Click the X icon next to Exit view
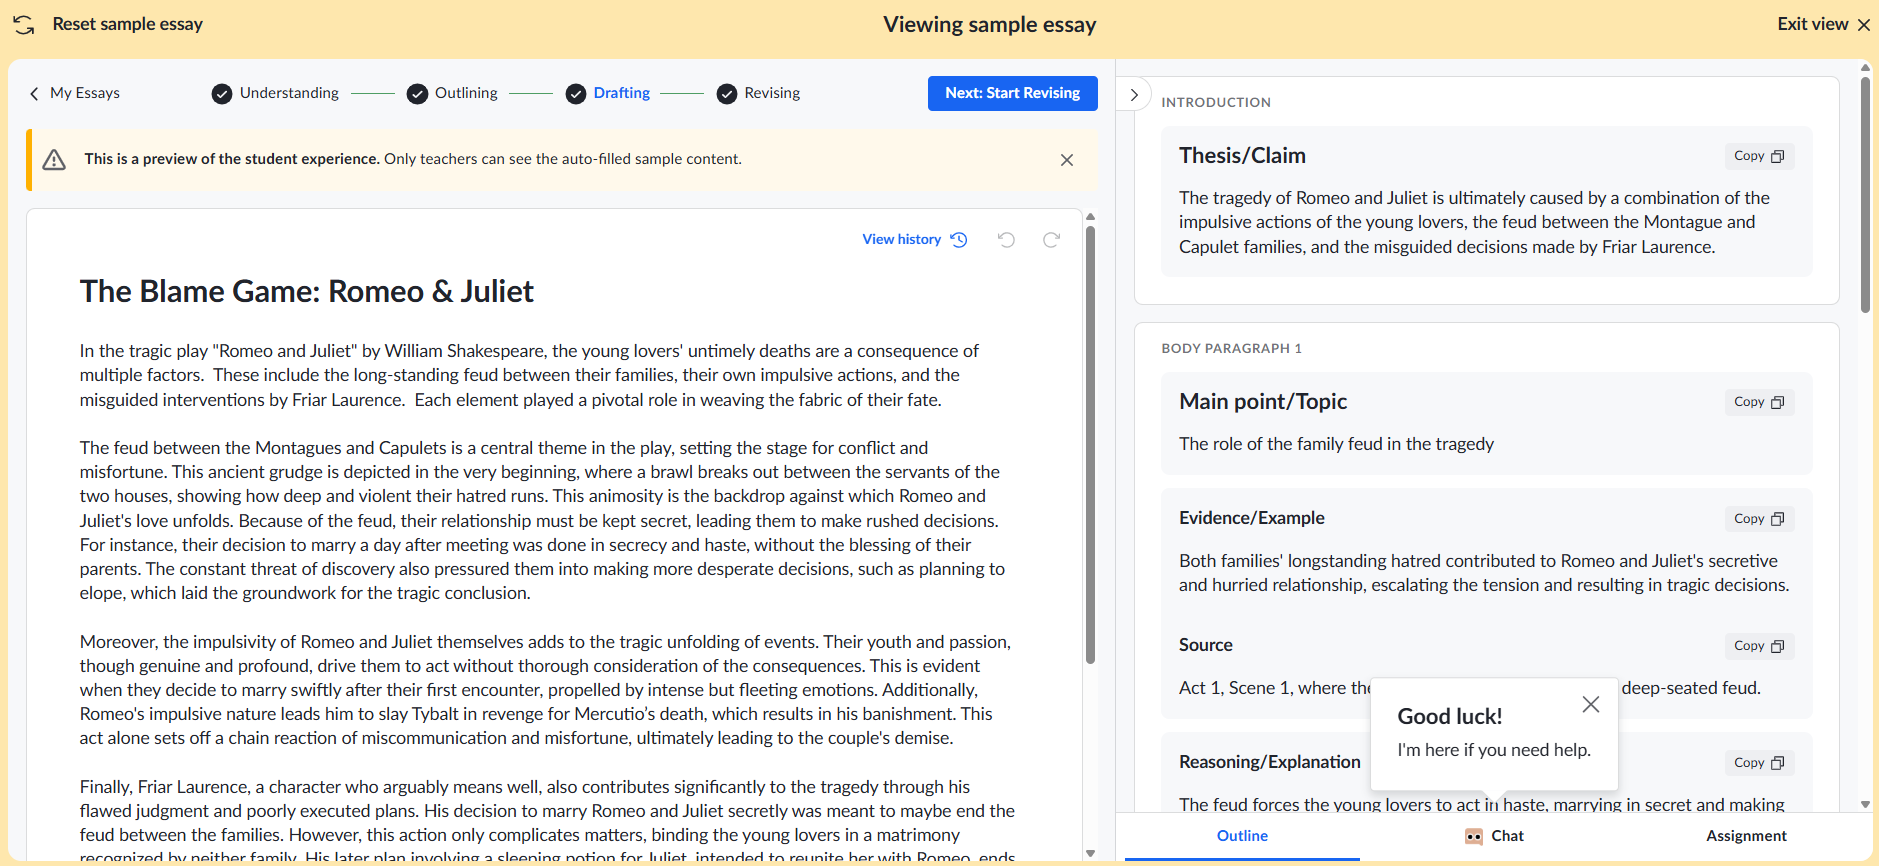This screenshot has height=866, width=1879. pyautogui.click(x=1864, y=25)
